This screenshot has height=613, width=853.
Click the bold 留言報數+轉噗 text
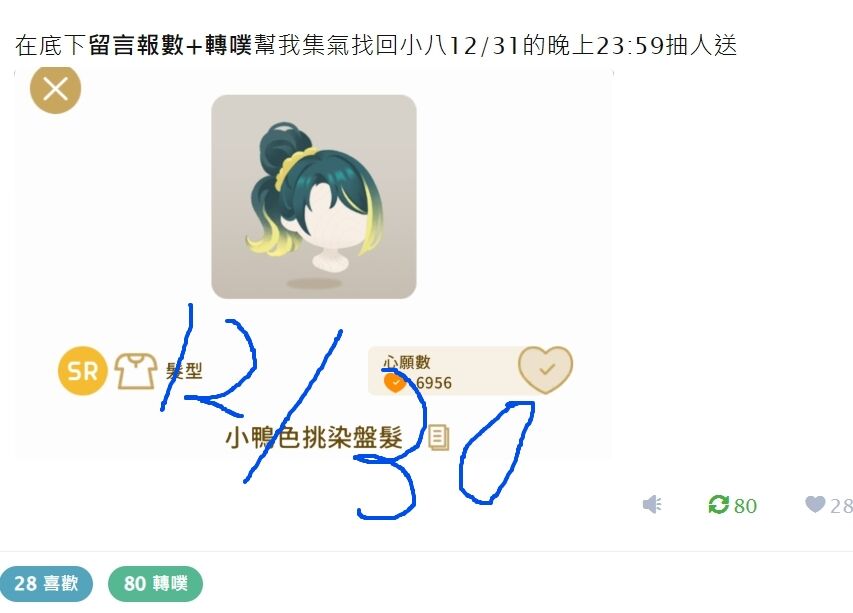coord(170,45)
